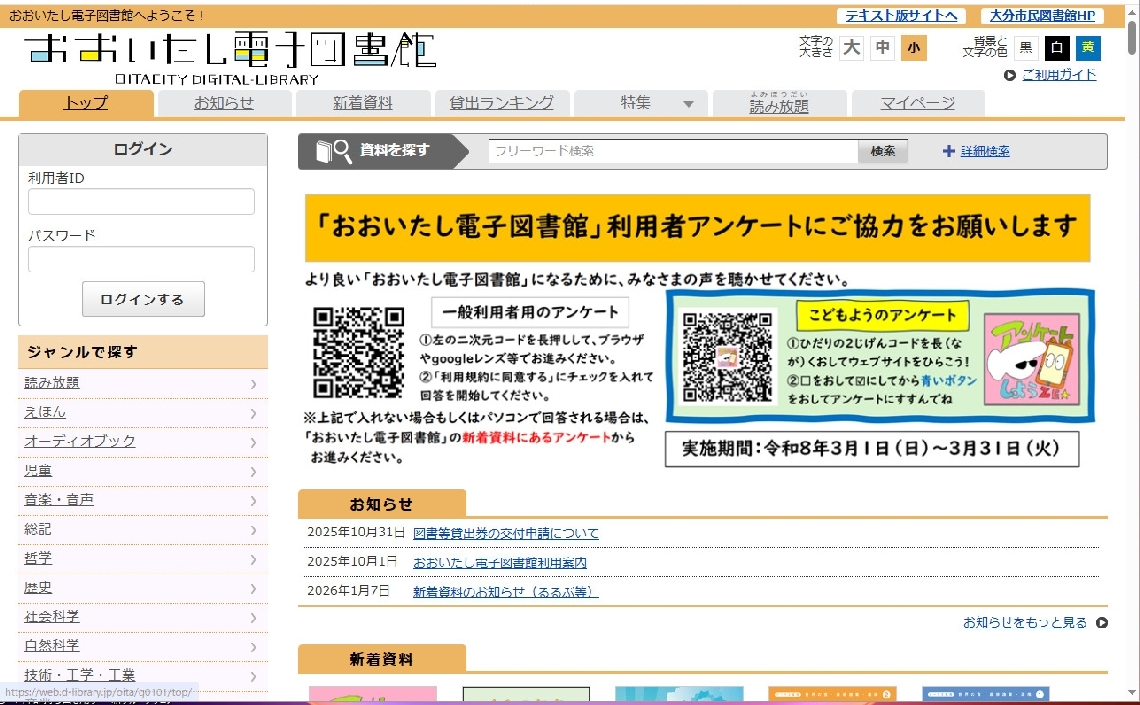Click the book search magnifier icon
Viewport: 1140px width, 705px height.
point(334,151)
